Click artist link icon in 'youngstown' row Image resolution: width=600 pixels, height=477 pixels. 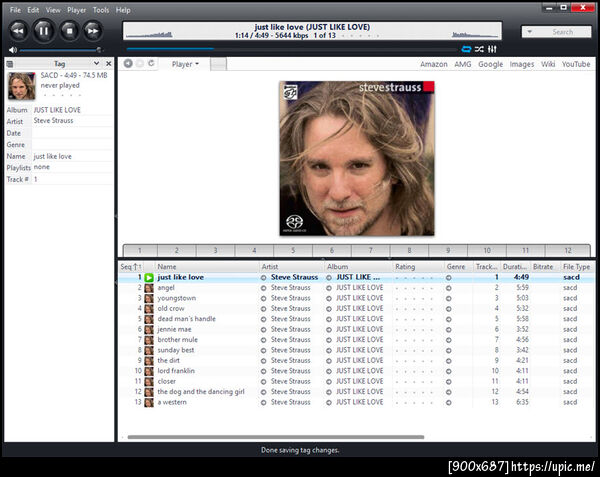pos(263,298)
